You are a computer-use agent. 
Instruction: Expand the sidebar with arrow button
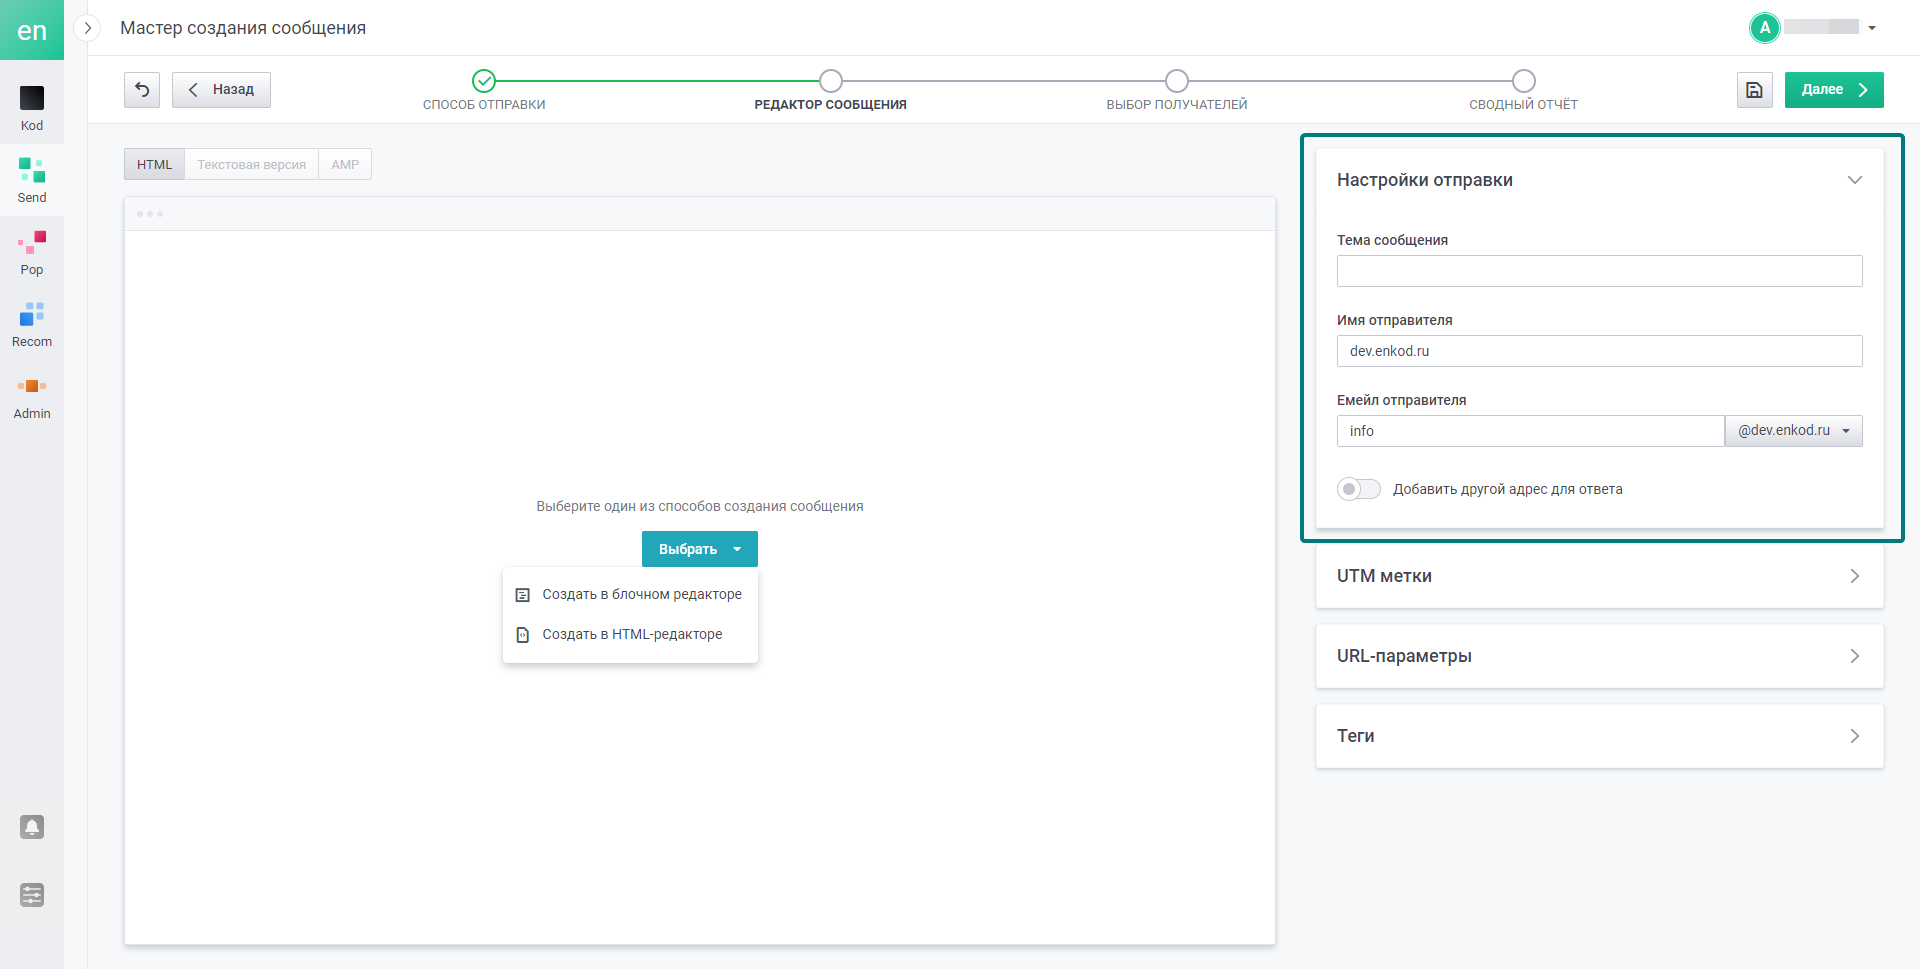88,28
